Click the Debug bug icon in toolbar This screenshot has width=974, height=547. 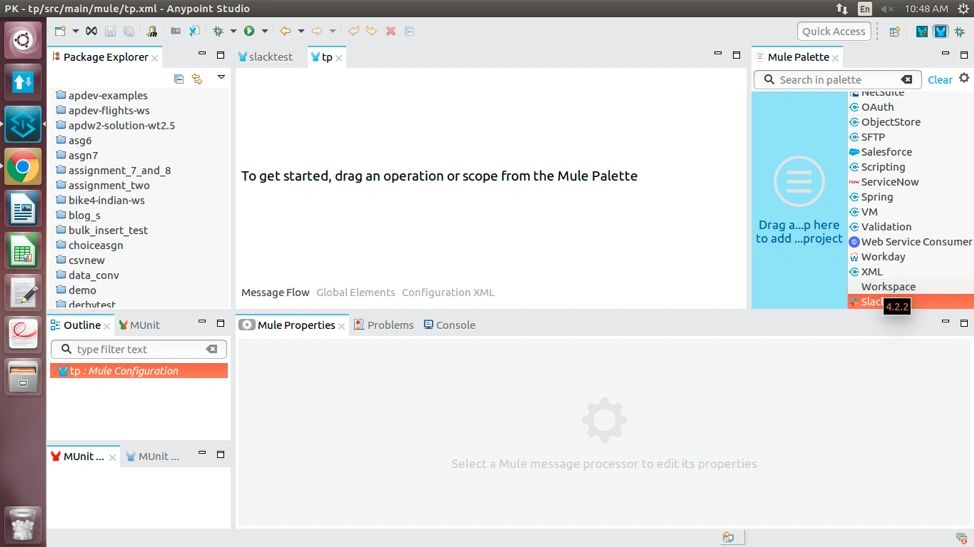tap(218, 31)
